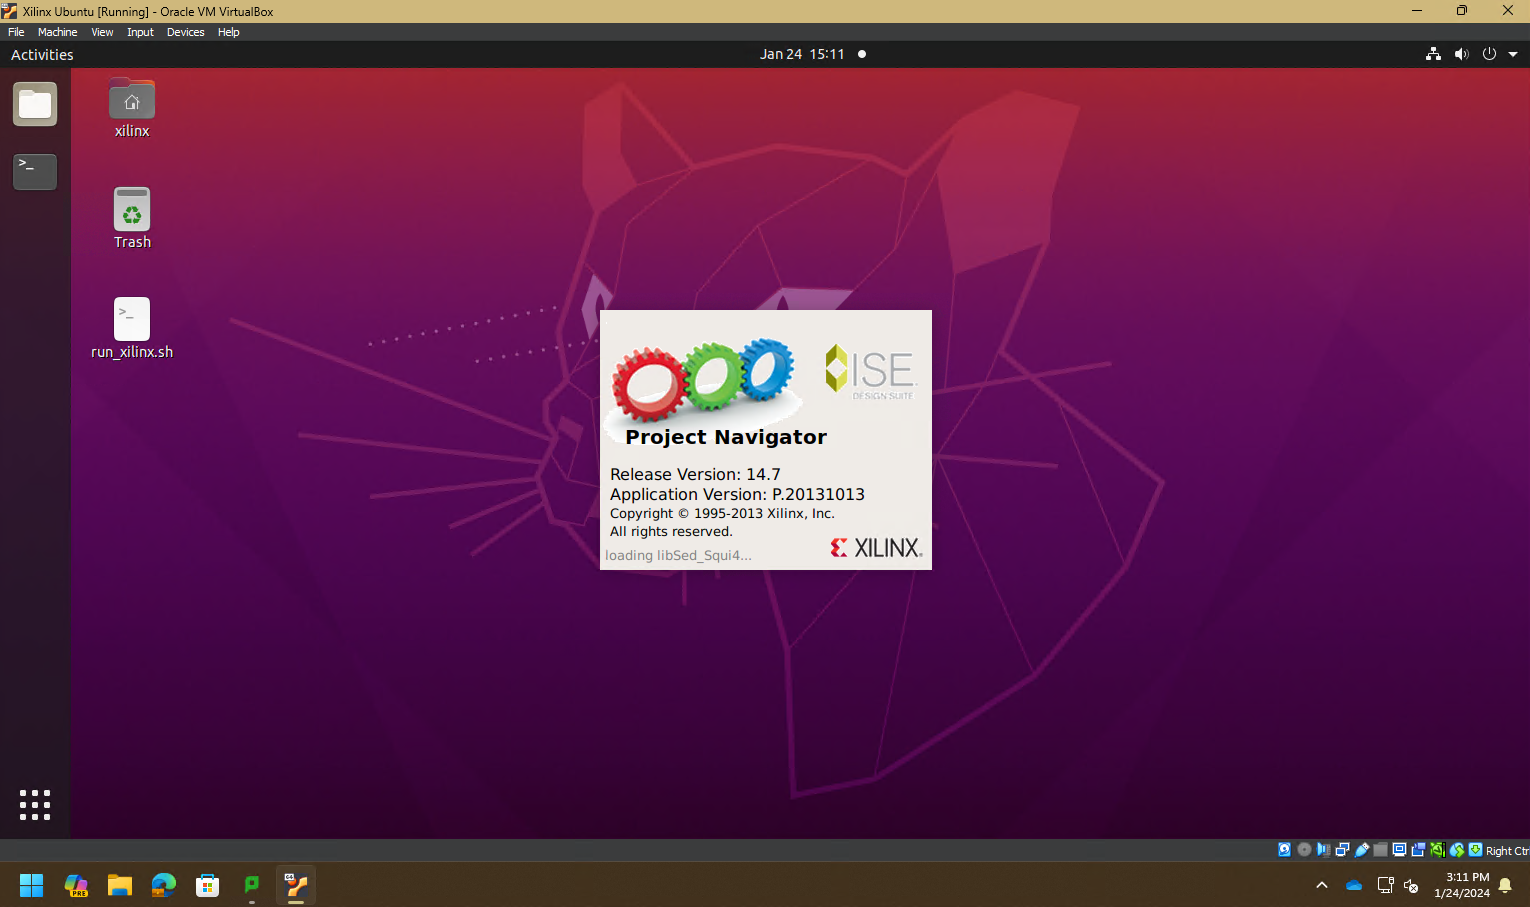The width and height of the screenshot is (1530, 907).
Task: Open the VirtualBox Devices menu
Action: (185, 32)
